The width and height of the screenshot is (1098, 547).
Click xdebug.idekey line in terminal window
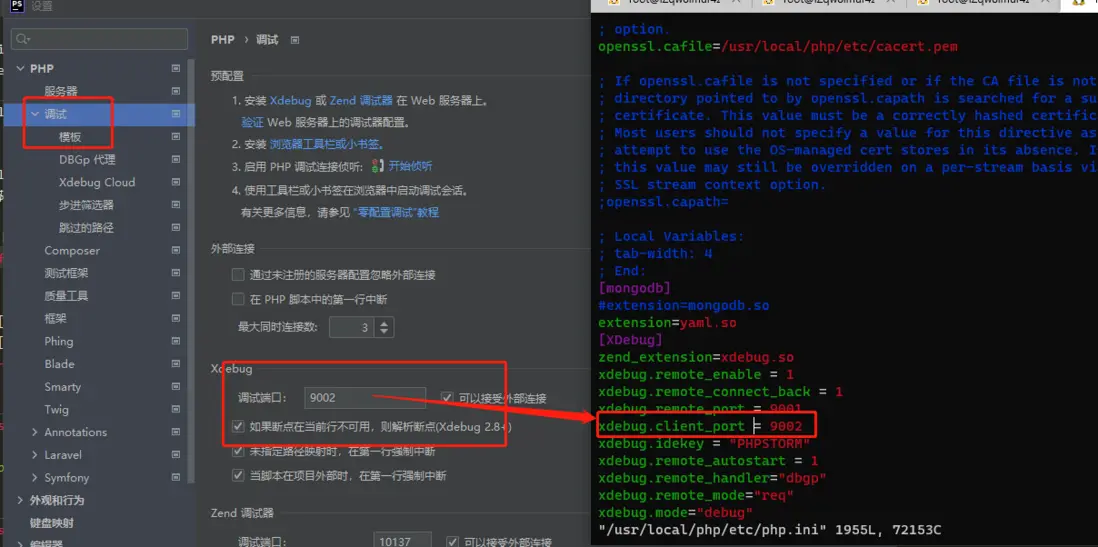click(704, 443)
